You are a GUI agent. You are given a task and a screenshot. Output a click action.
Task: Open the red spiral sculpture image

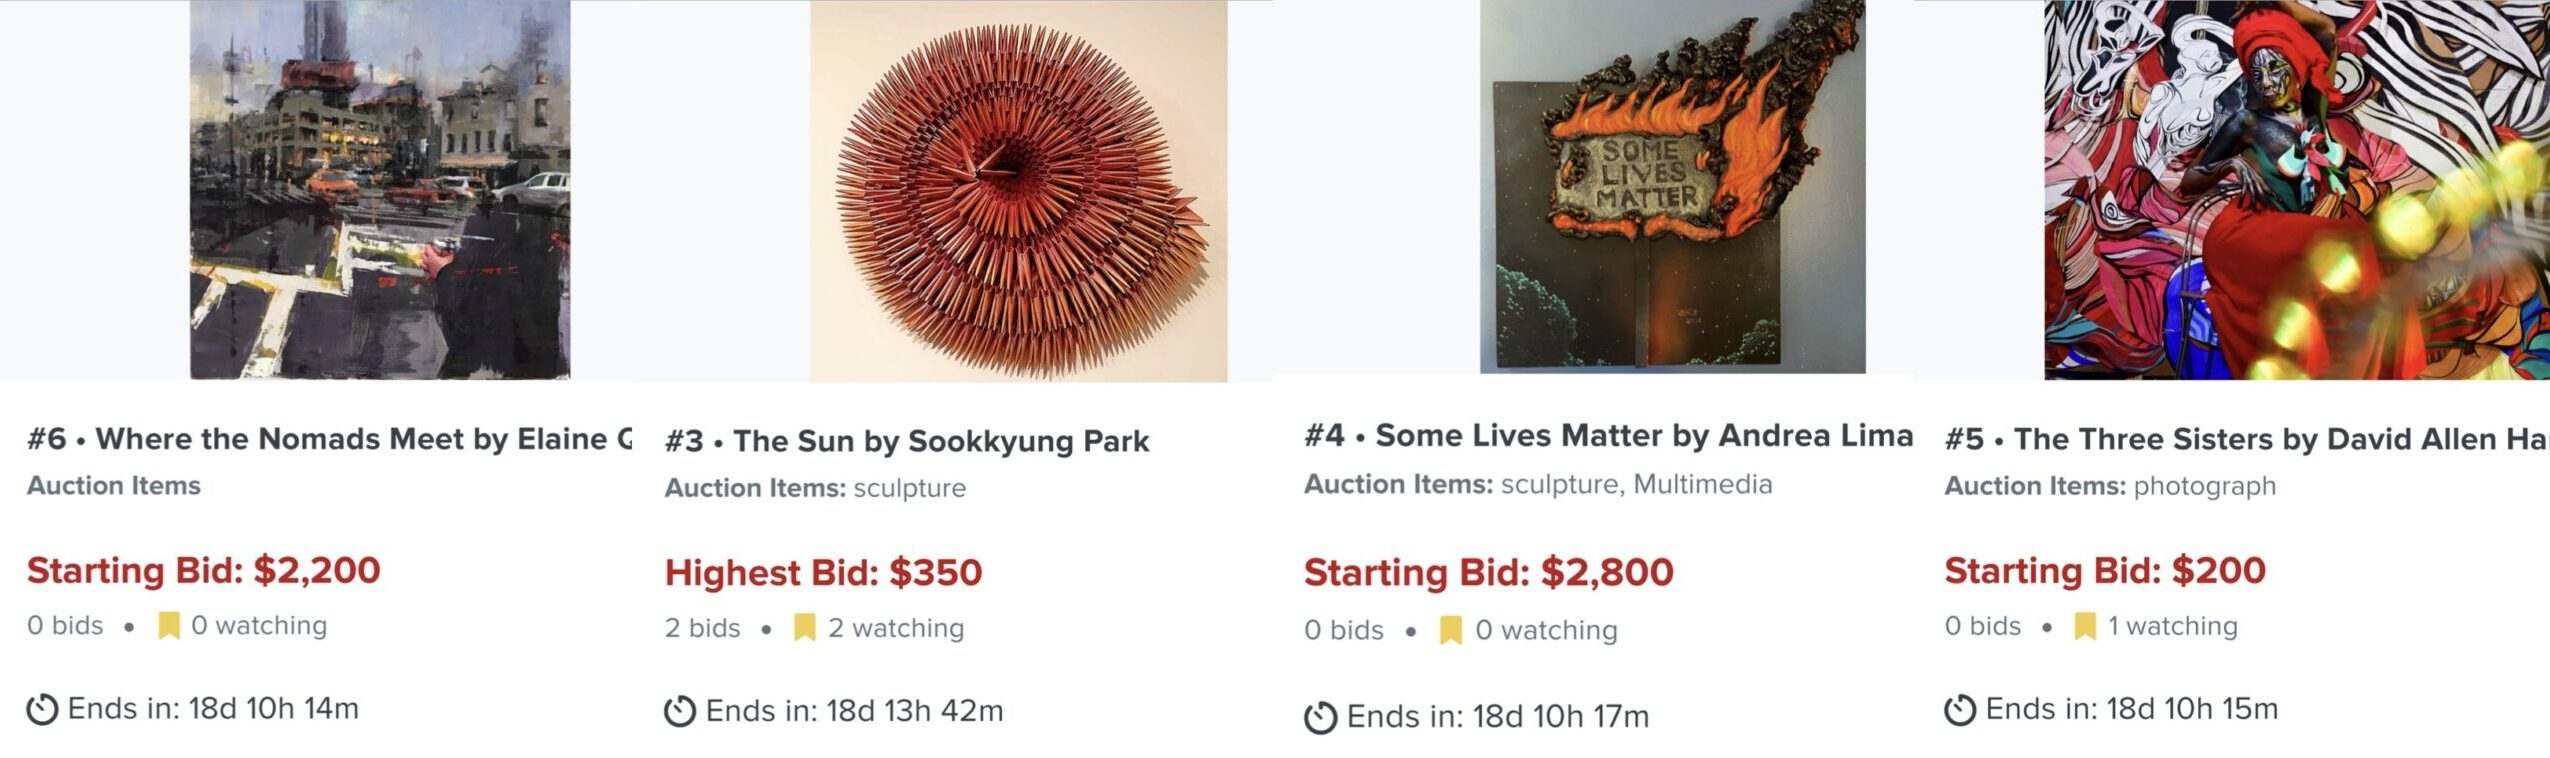coord(1018,190)
